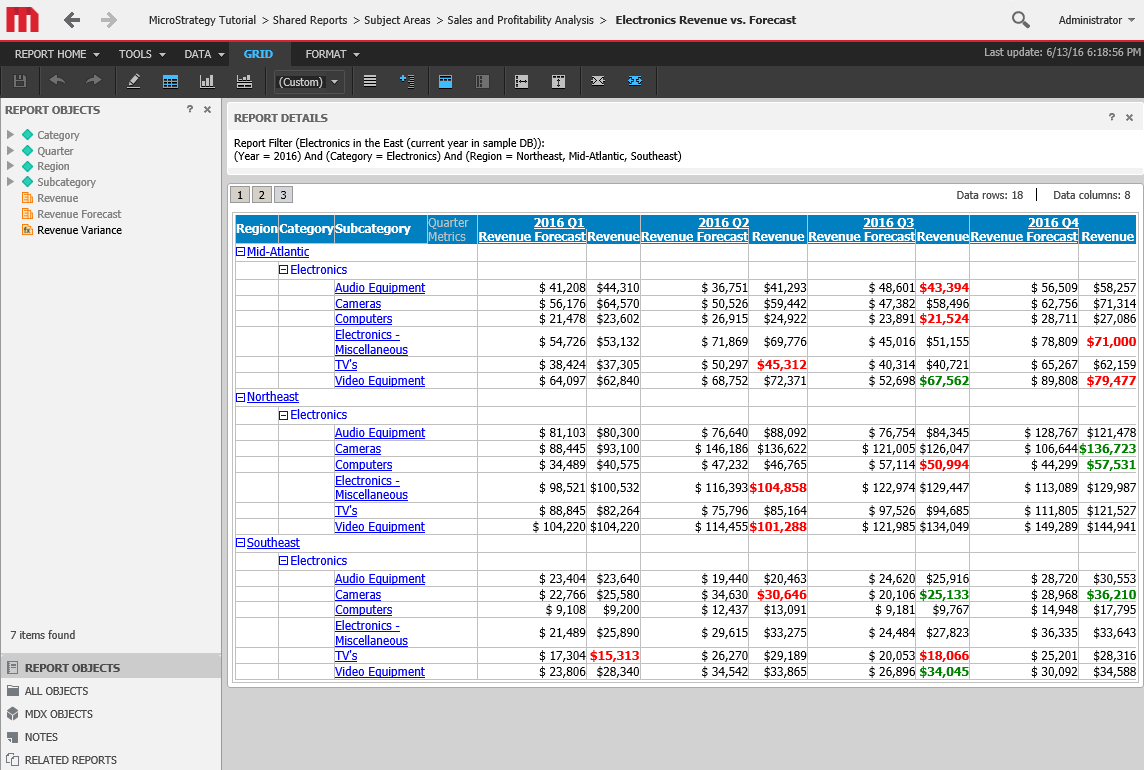
Task: Switch to Graph view icon
Action: [x=207, y=81]
